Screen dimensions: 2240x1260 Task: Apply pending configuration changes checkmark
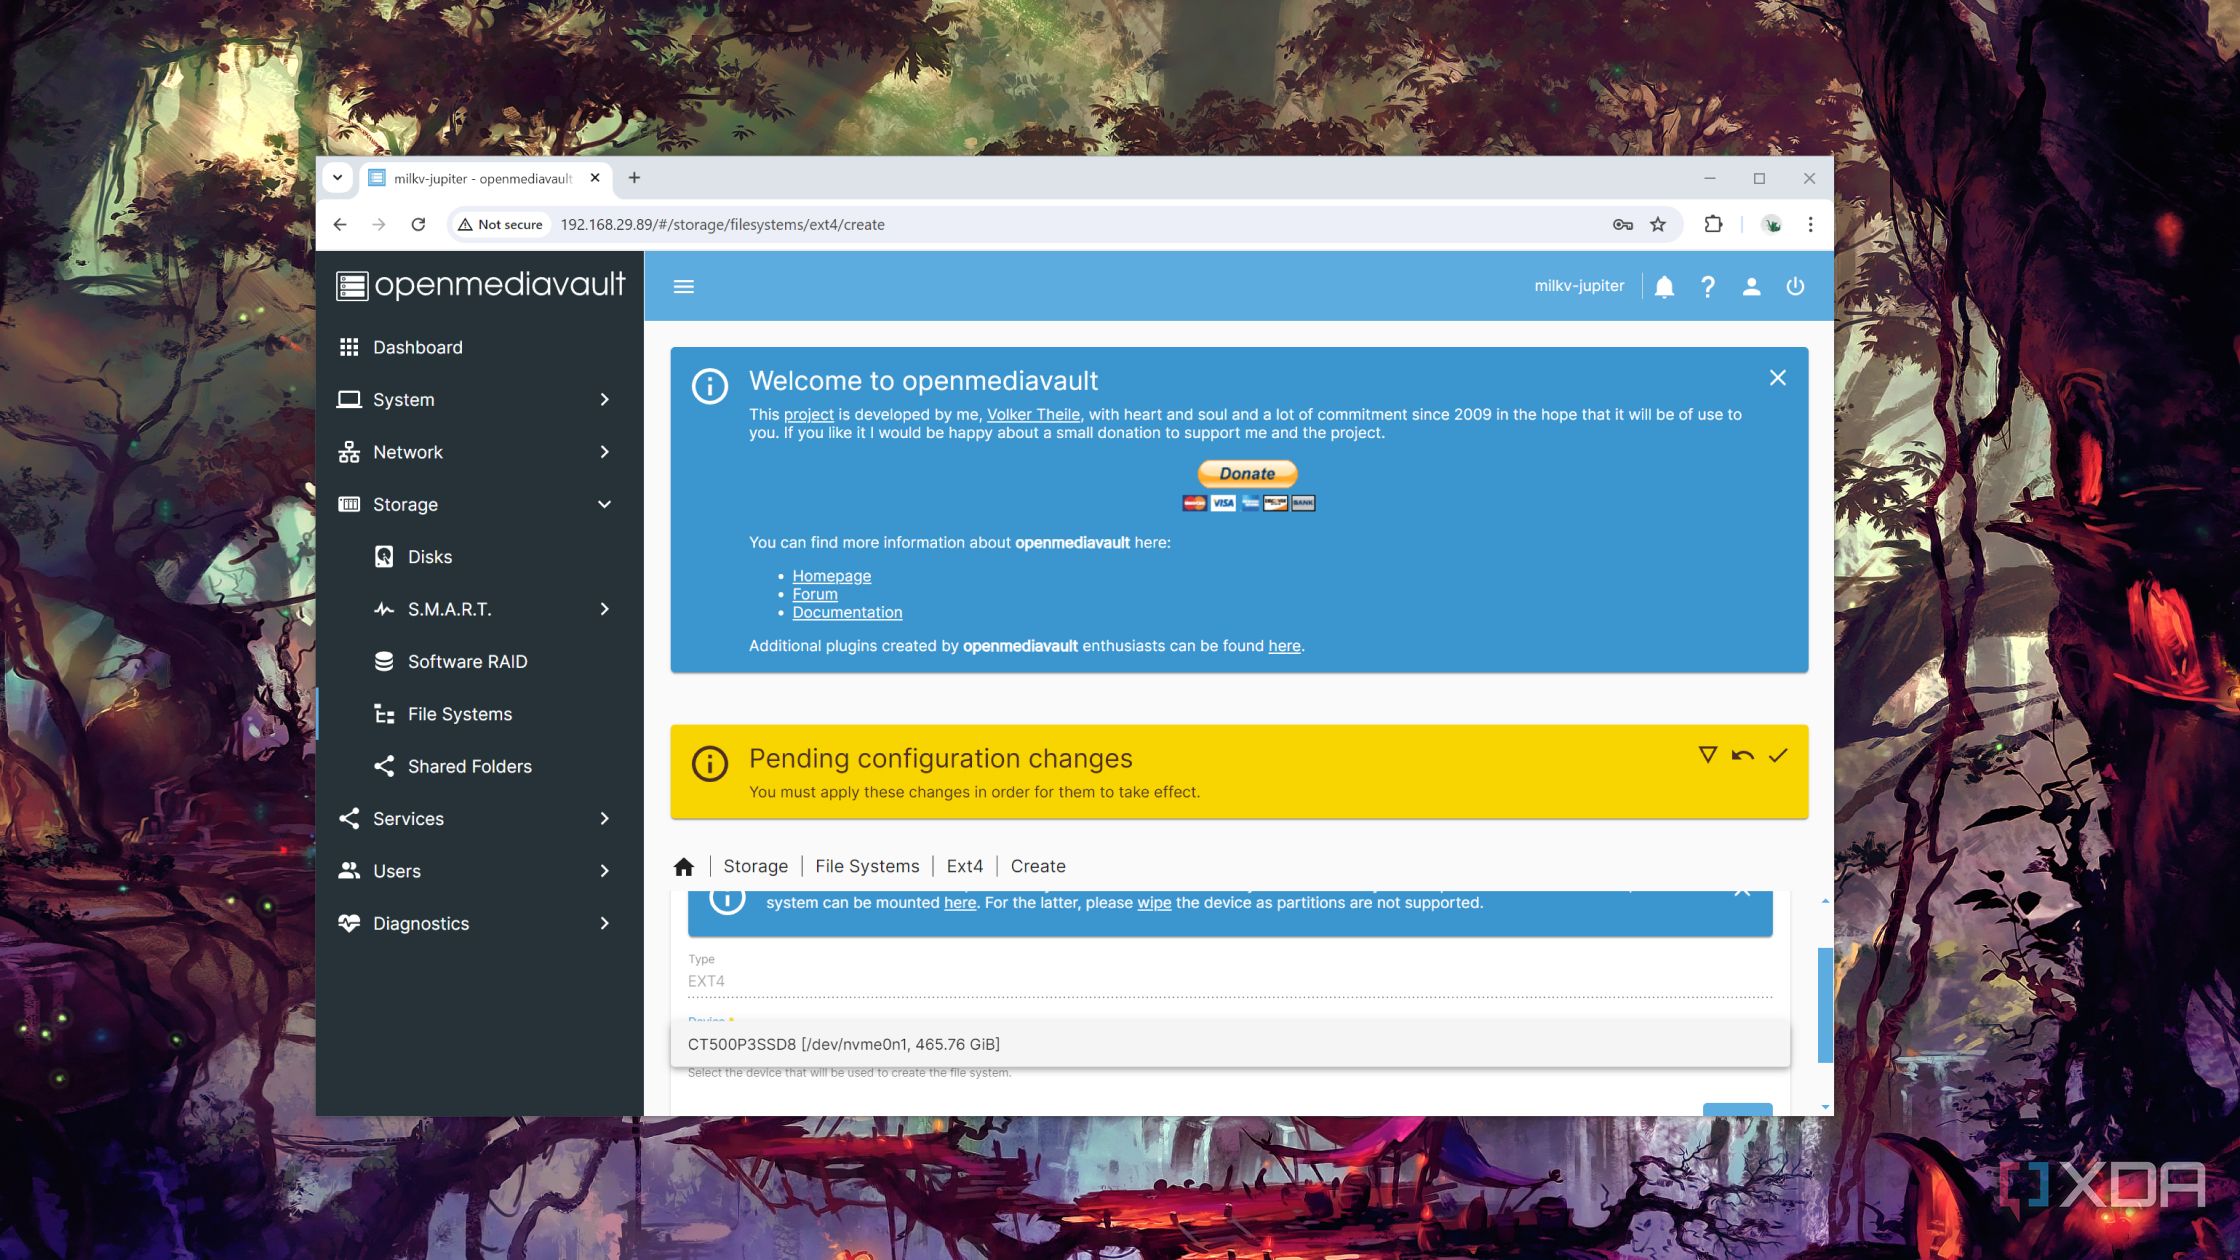pos(1777,755)
